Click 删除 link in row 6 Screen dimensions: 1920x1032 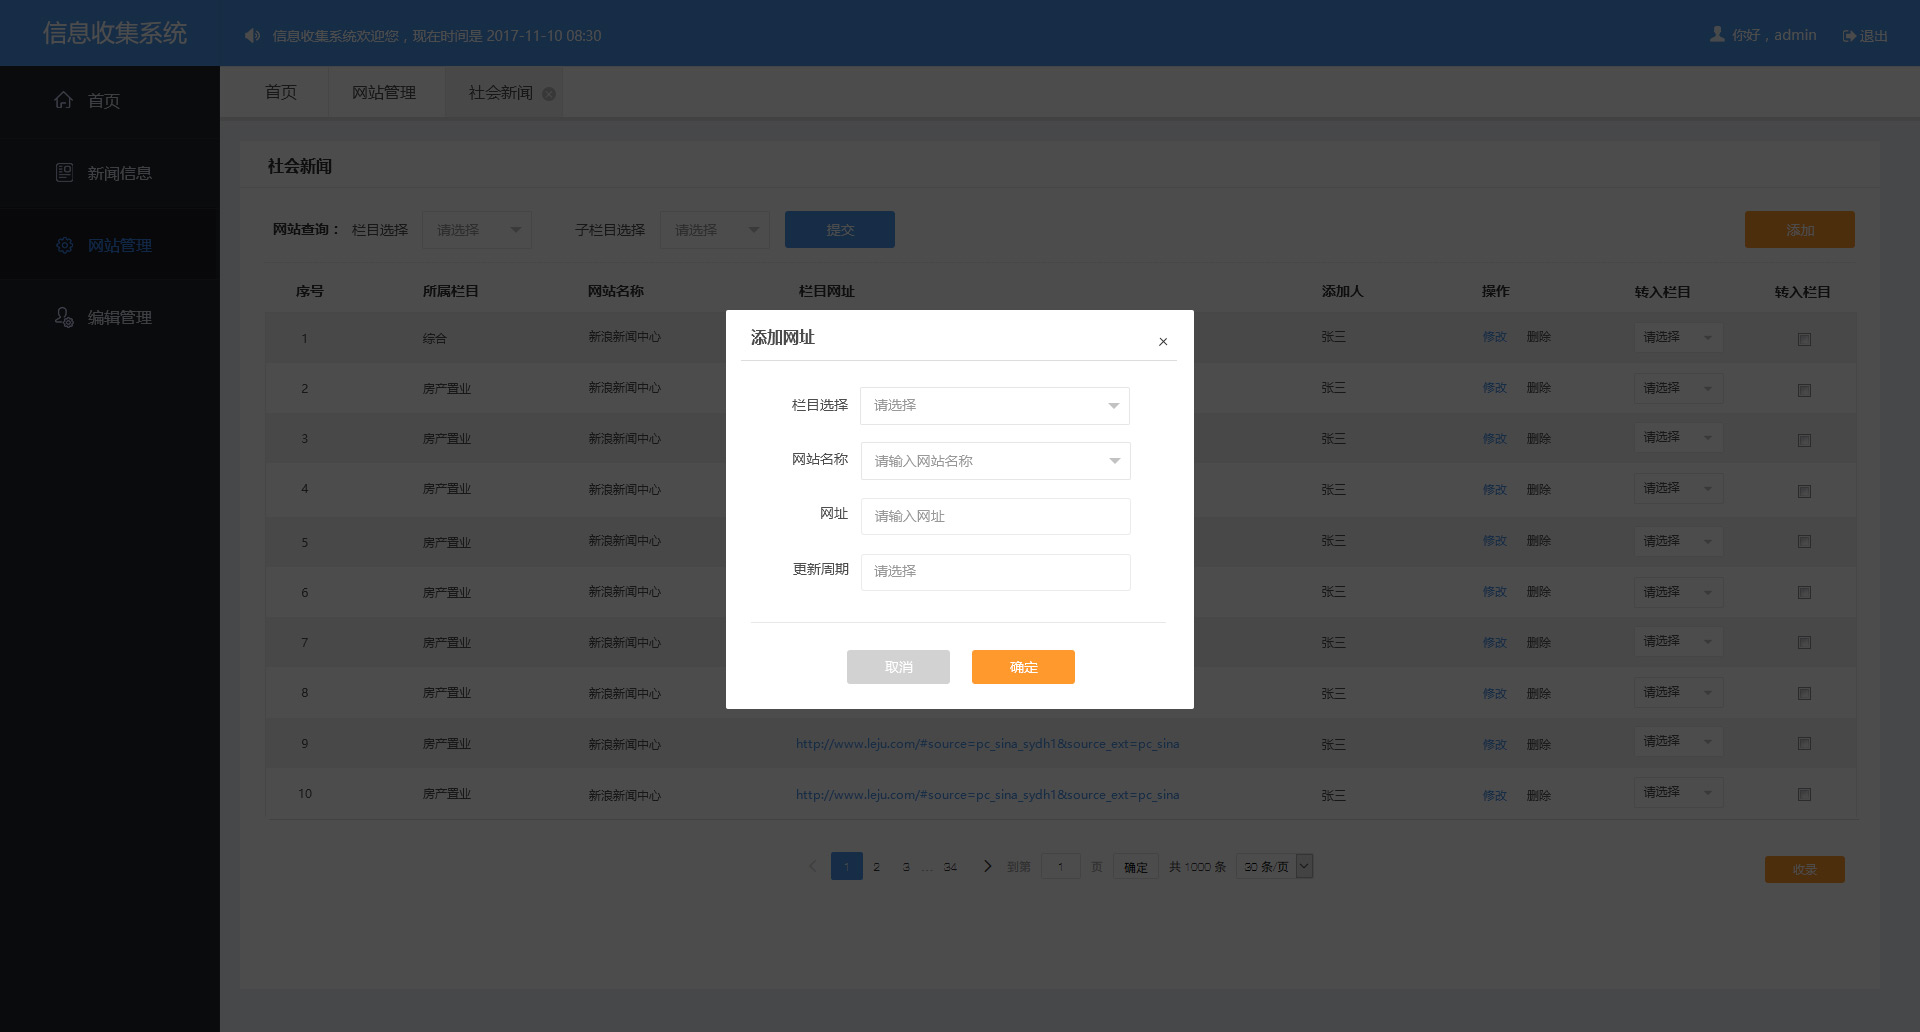tap(1539, 592)
